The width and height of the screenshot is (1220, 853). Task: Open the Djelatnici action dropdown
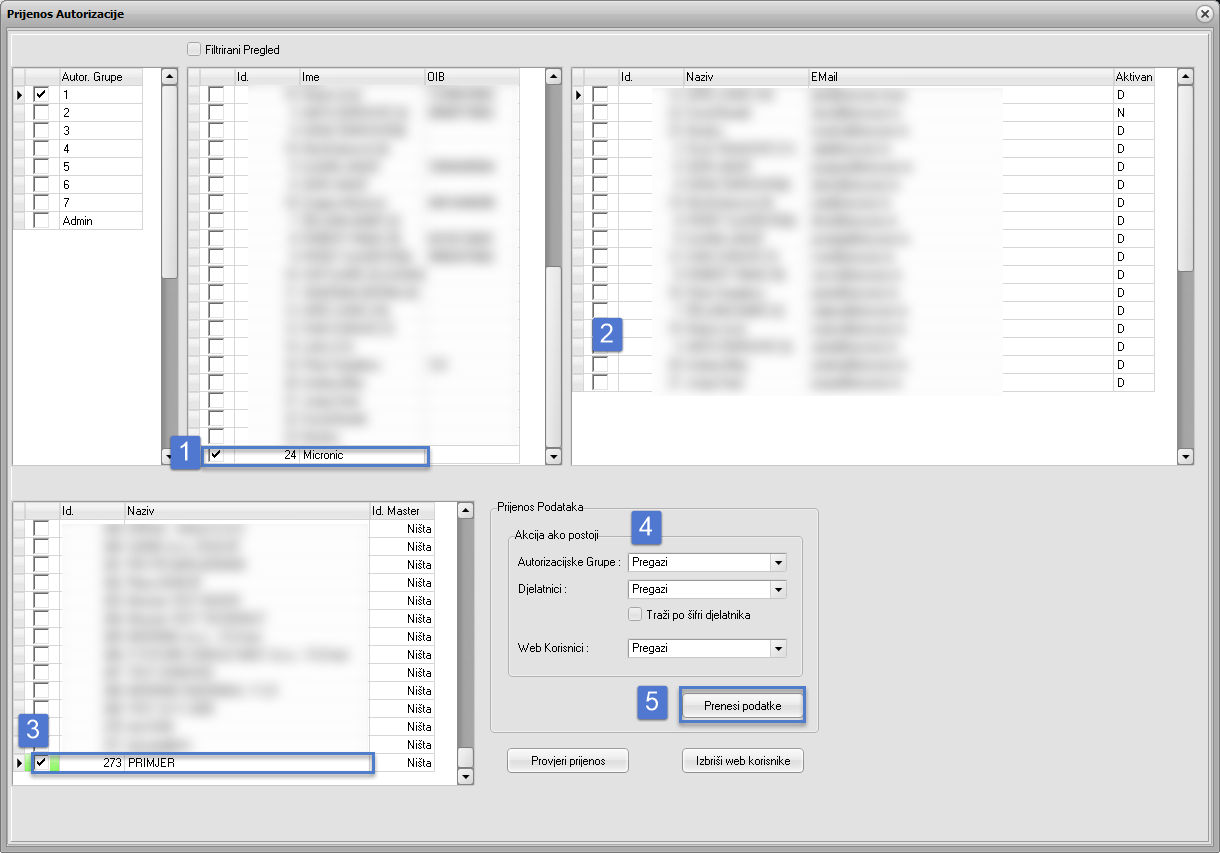point(778,590)
